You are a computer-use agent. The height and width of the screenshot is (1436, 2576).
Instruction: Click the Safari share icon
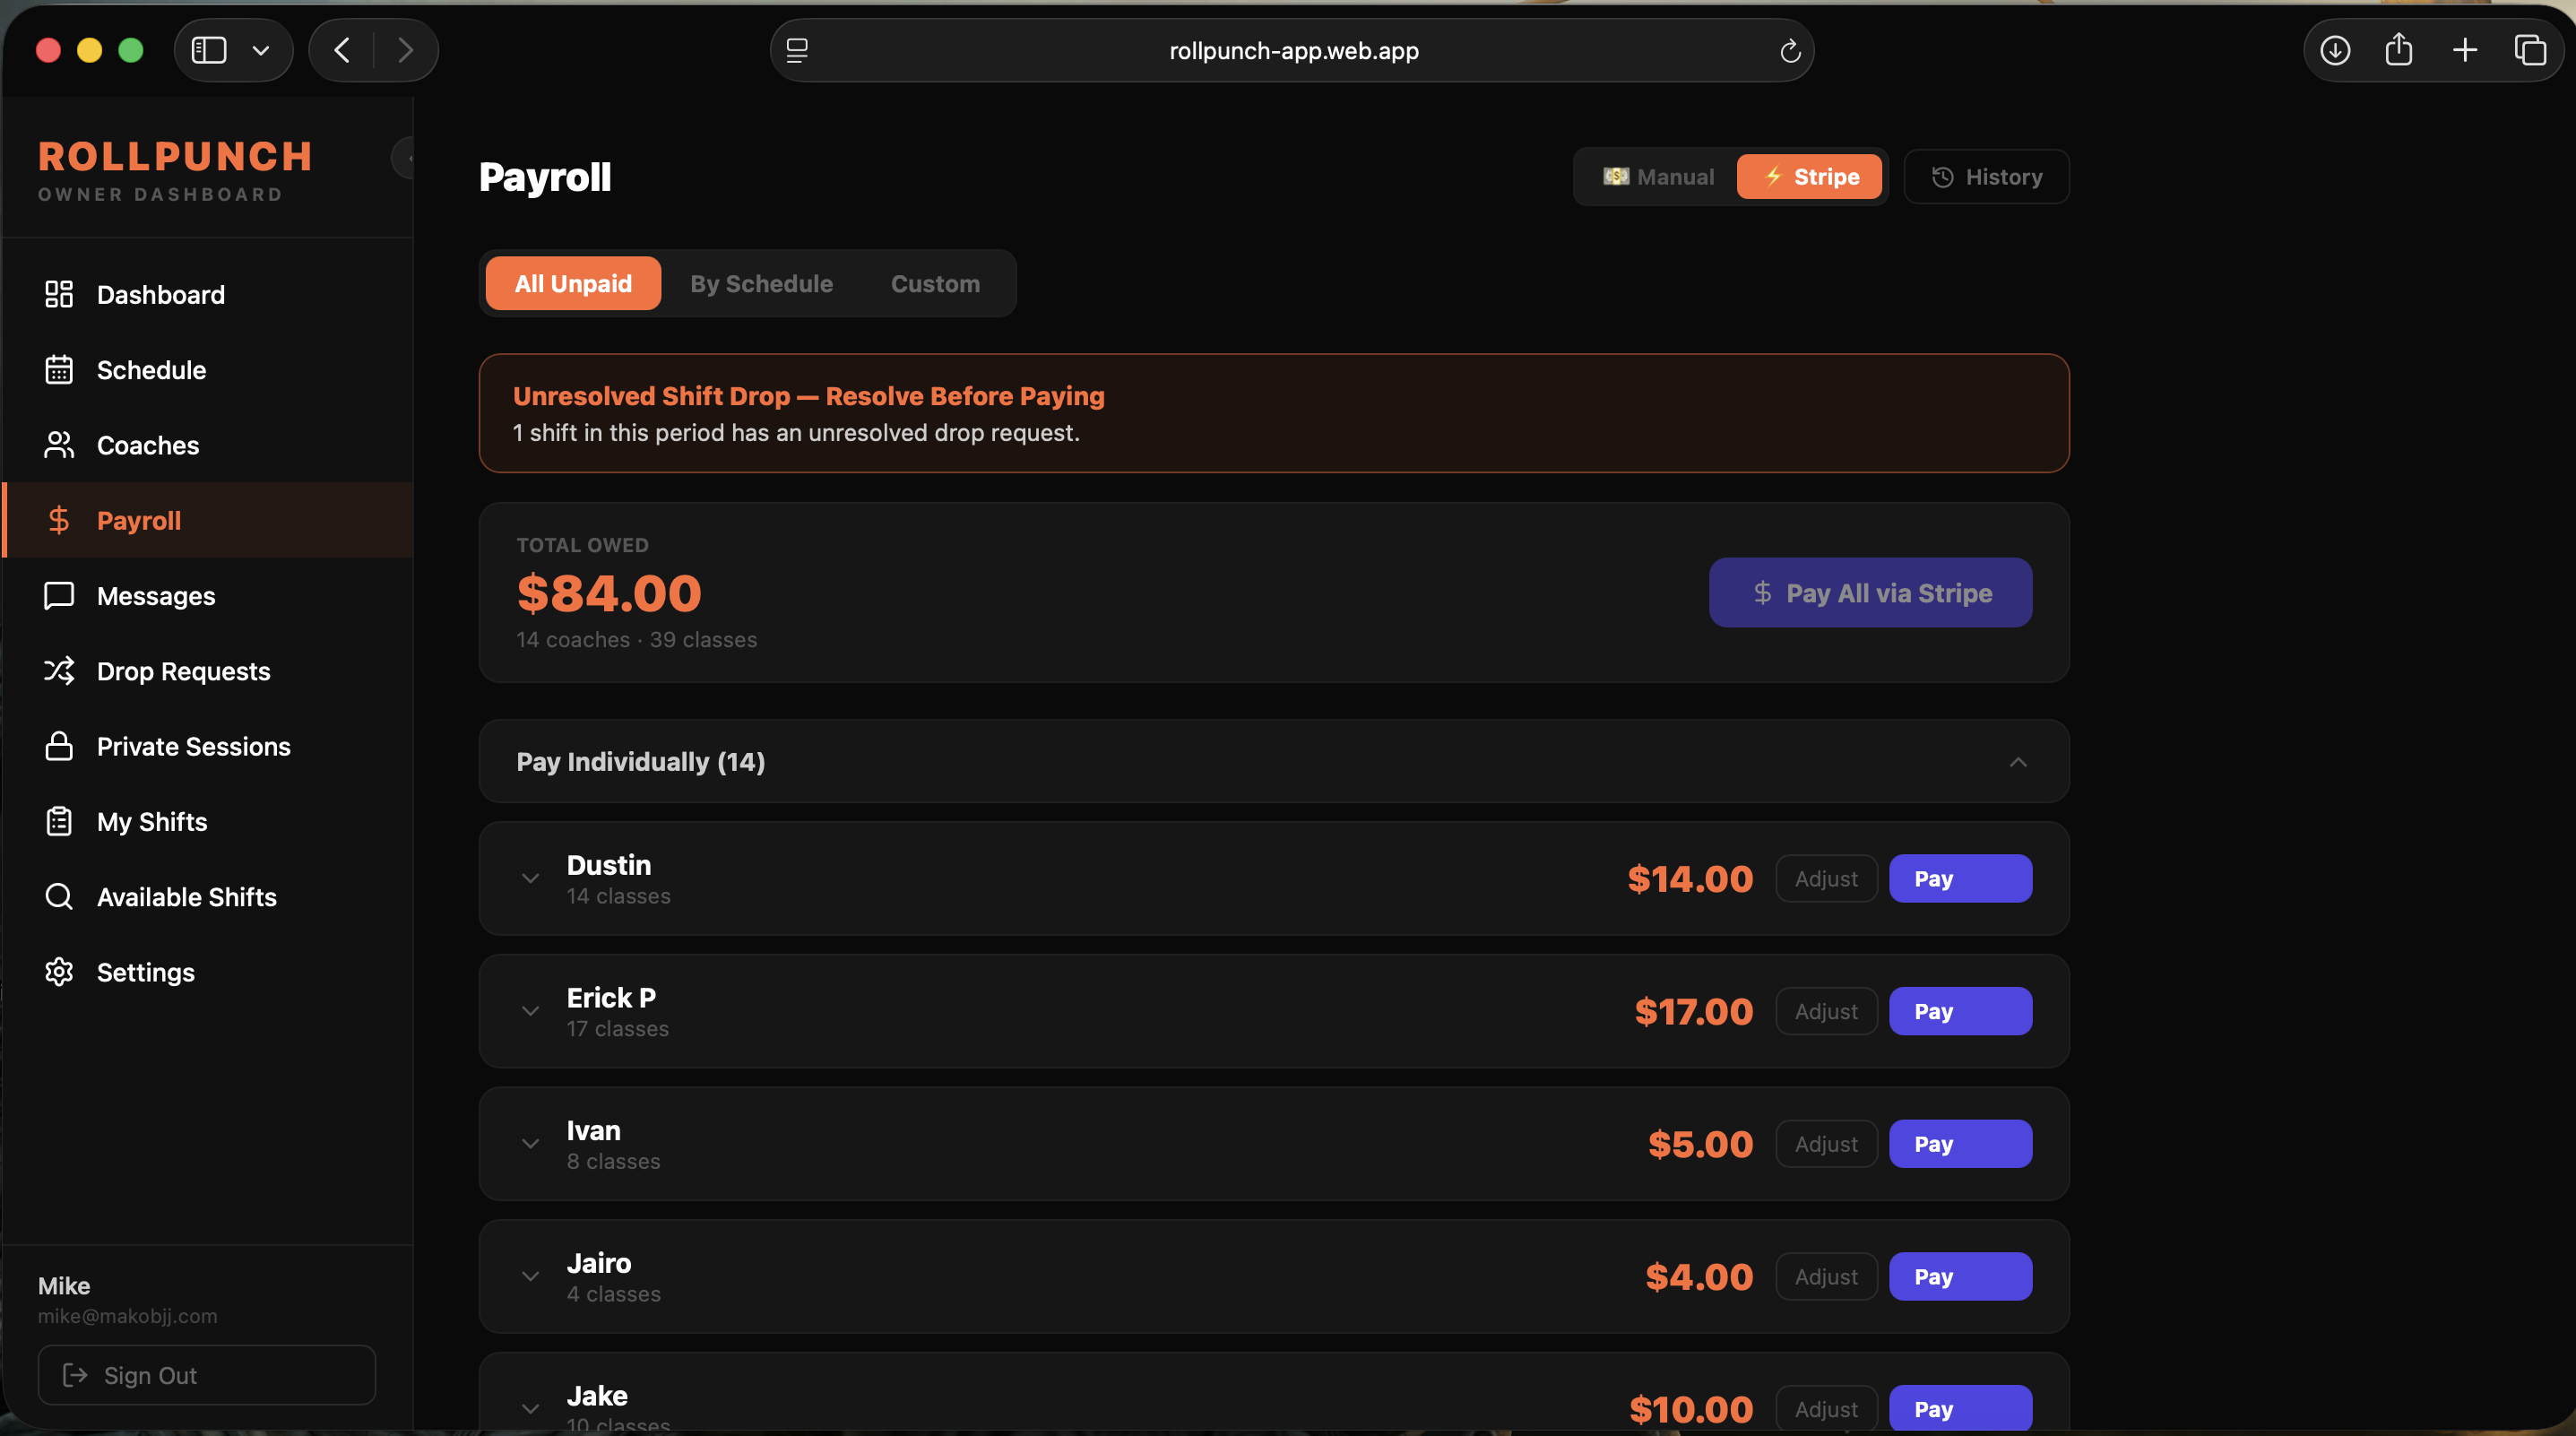click(2399, 49)
